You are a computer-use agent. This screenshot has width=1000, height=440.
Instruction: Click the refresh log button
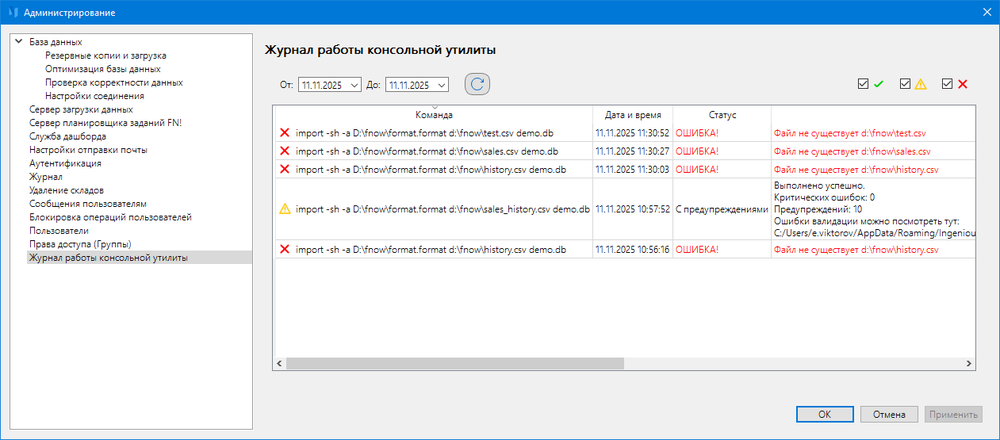pos(477,85)
